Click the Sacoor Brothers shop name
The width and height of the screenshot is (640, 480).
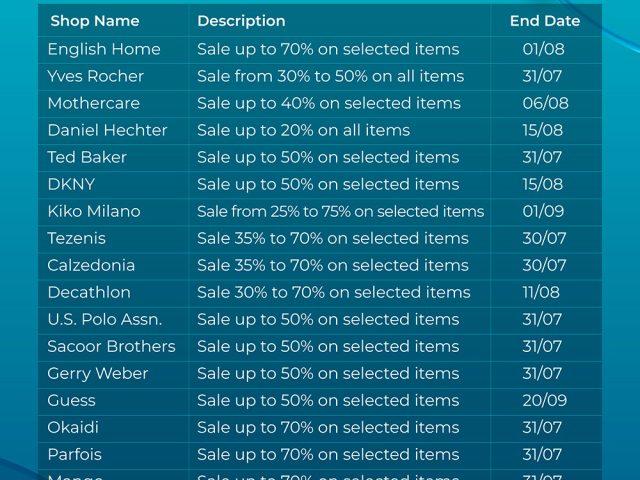111,347
